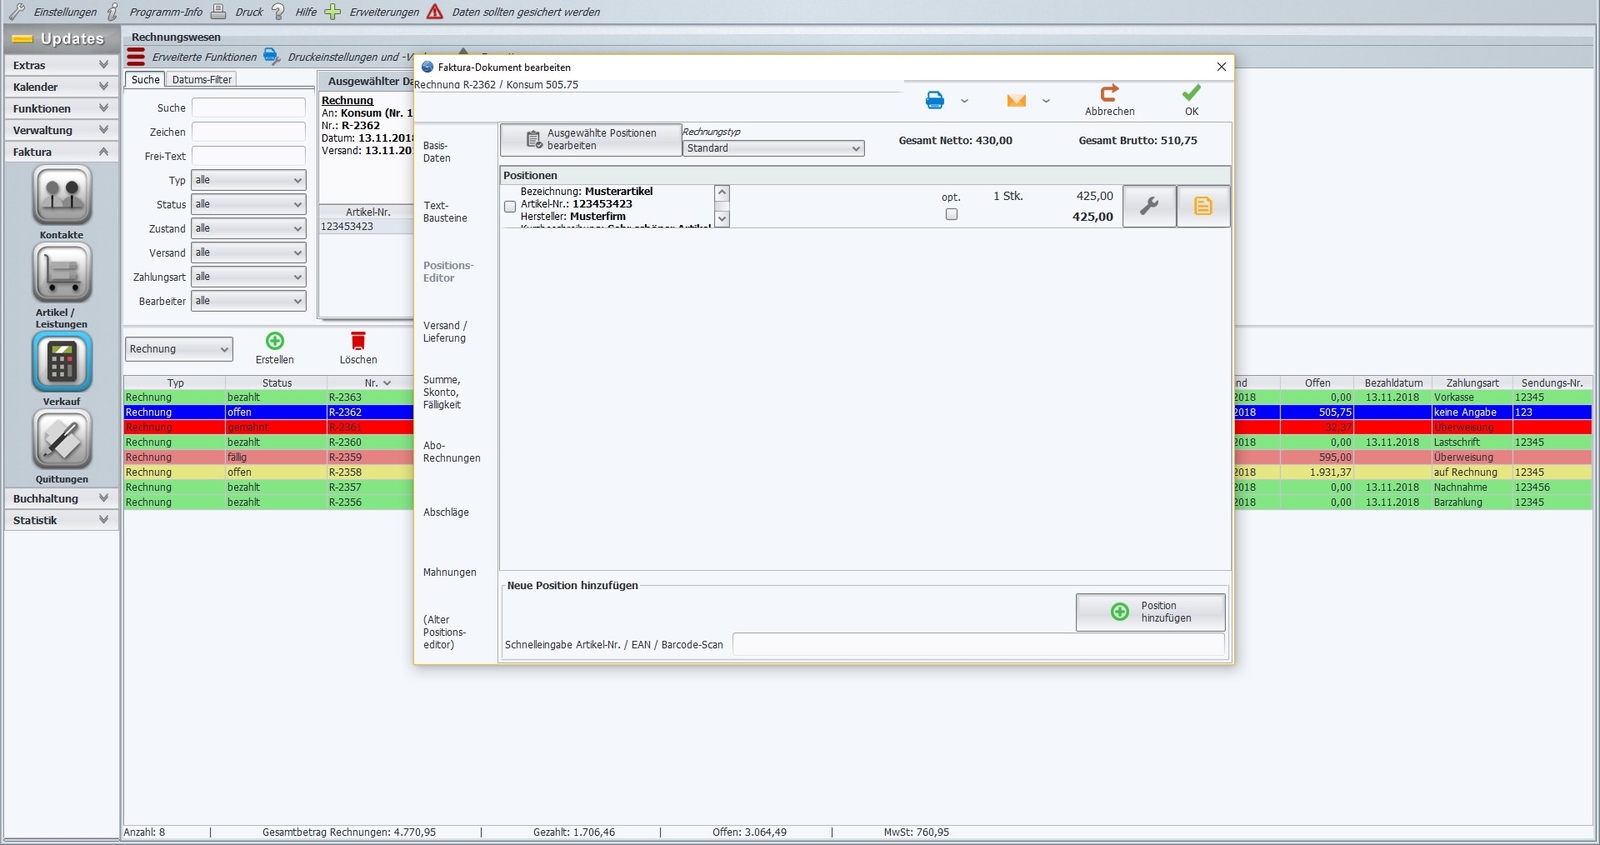The width and height of the screenshot is (1600, 845).
Task: Expand the Zahlungsart filter dropdown
Action: click(x=248, y=277)
